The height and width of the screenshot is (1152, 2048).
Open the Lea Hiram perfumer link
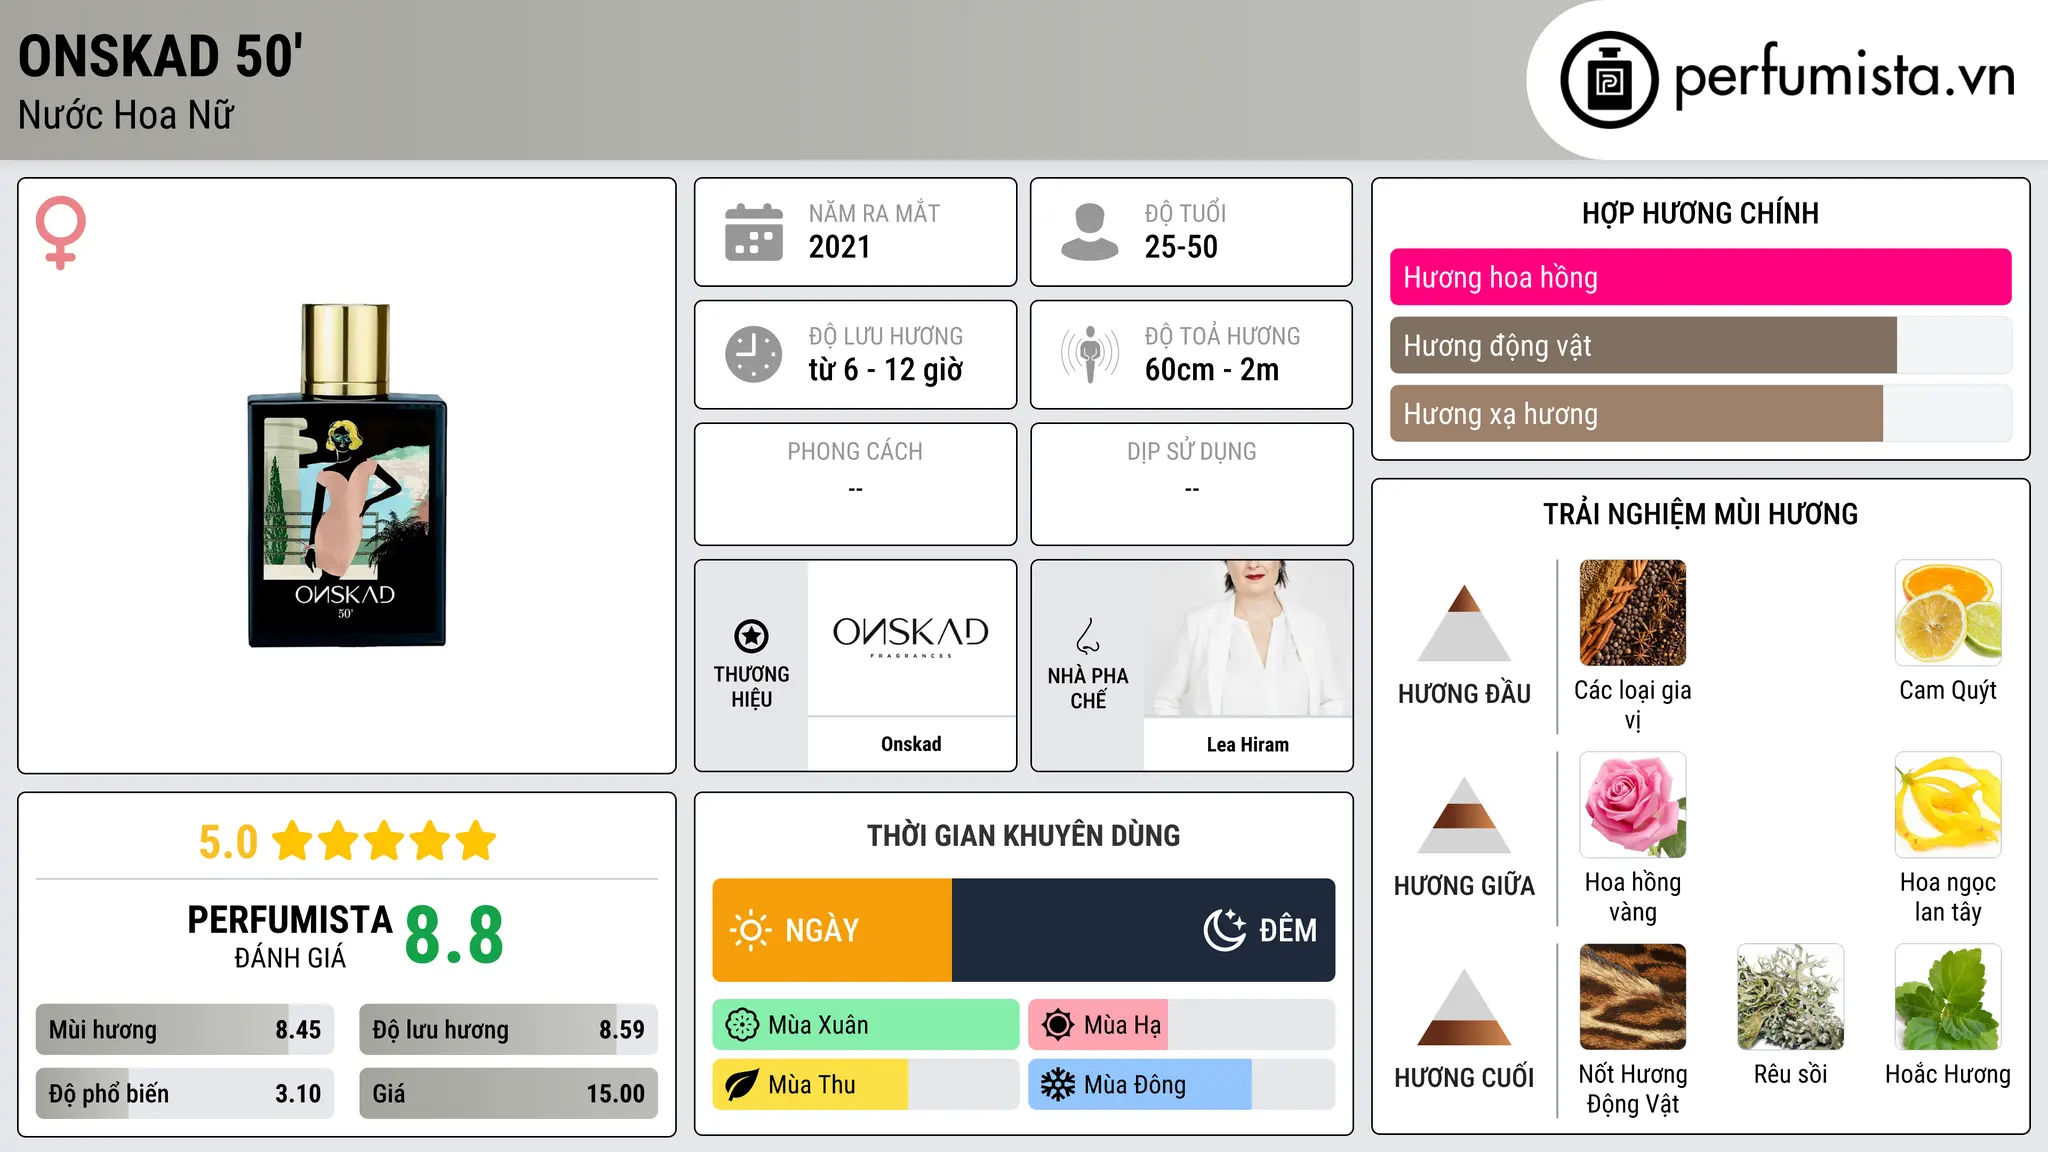(x=1248, y=744)
